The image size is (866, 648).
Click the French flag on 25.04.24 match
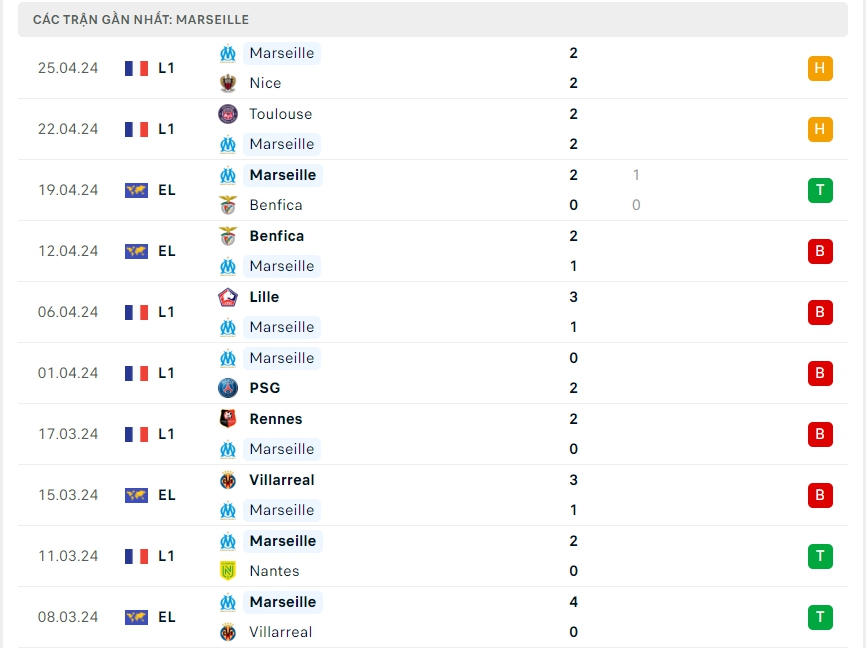136,68
